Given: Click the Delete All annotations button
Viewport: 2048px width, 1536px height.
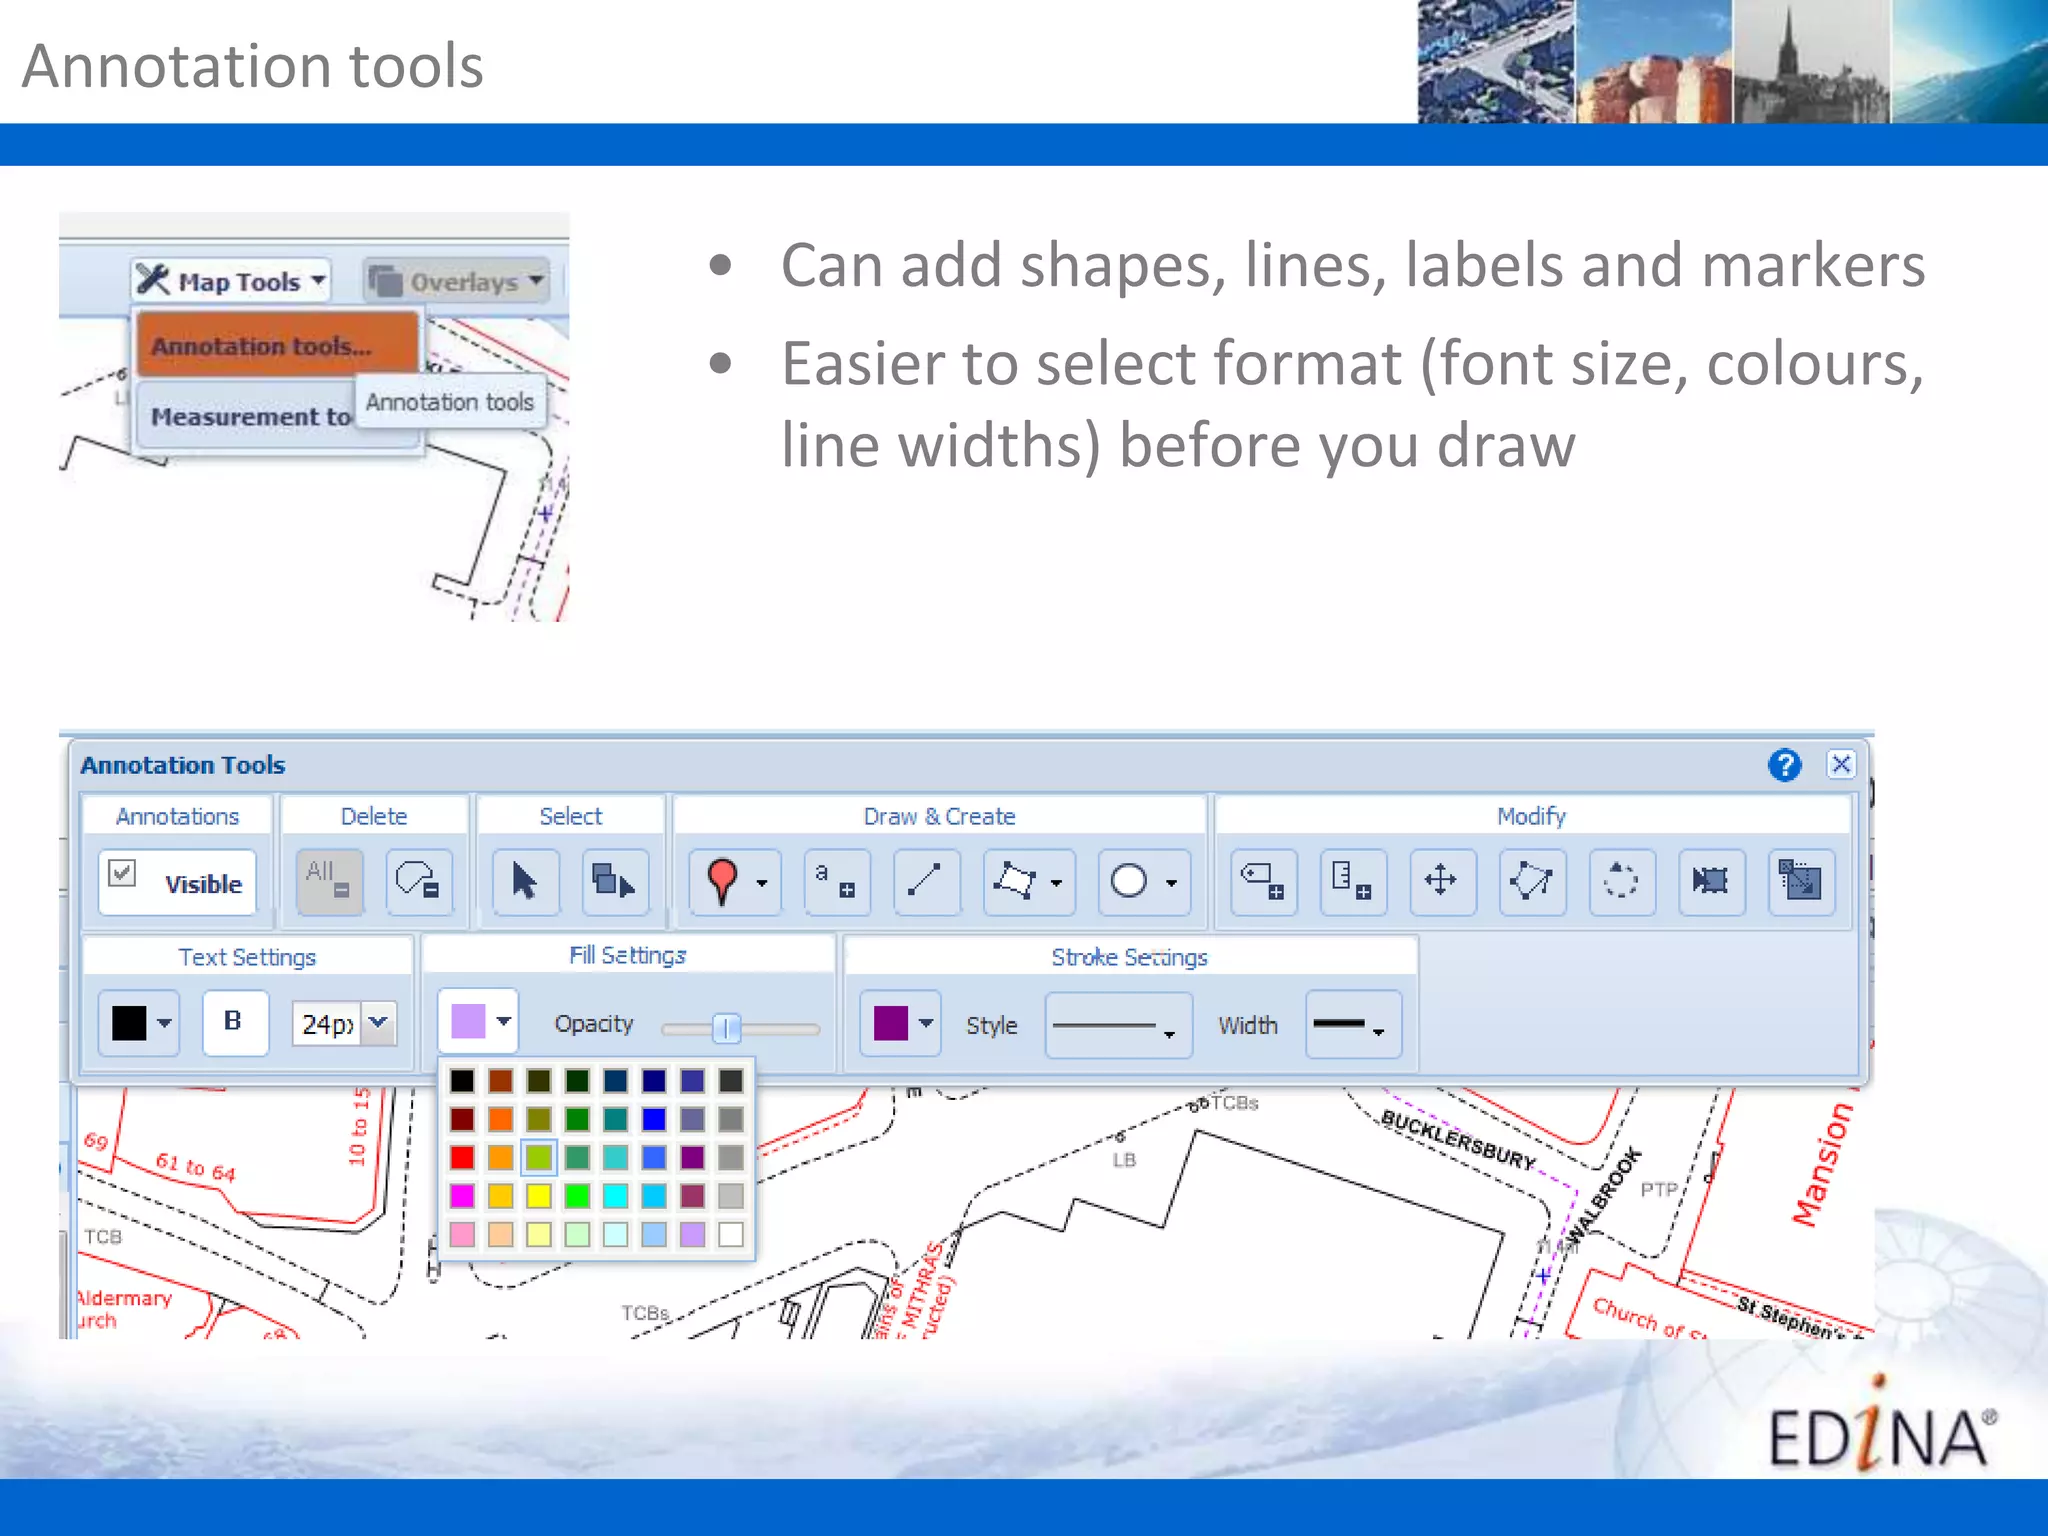Looking at the screenshot, I should click(329, 881).
